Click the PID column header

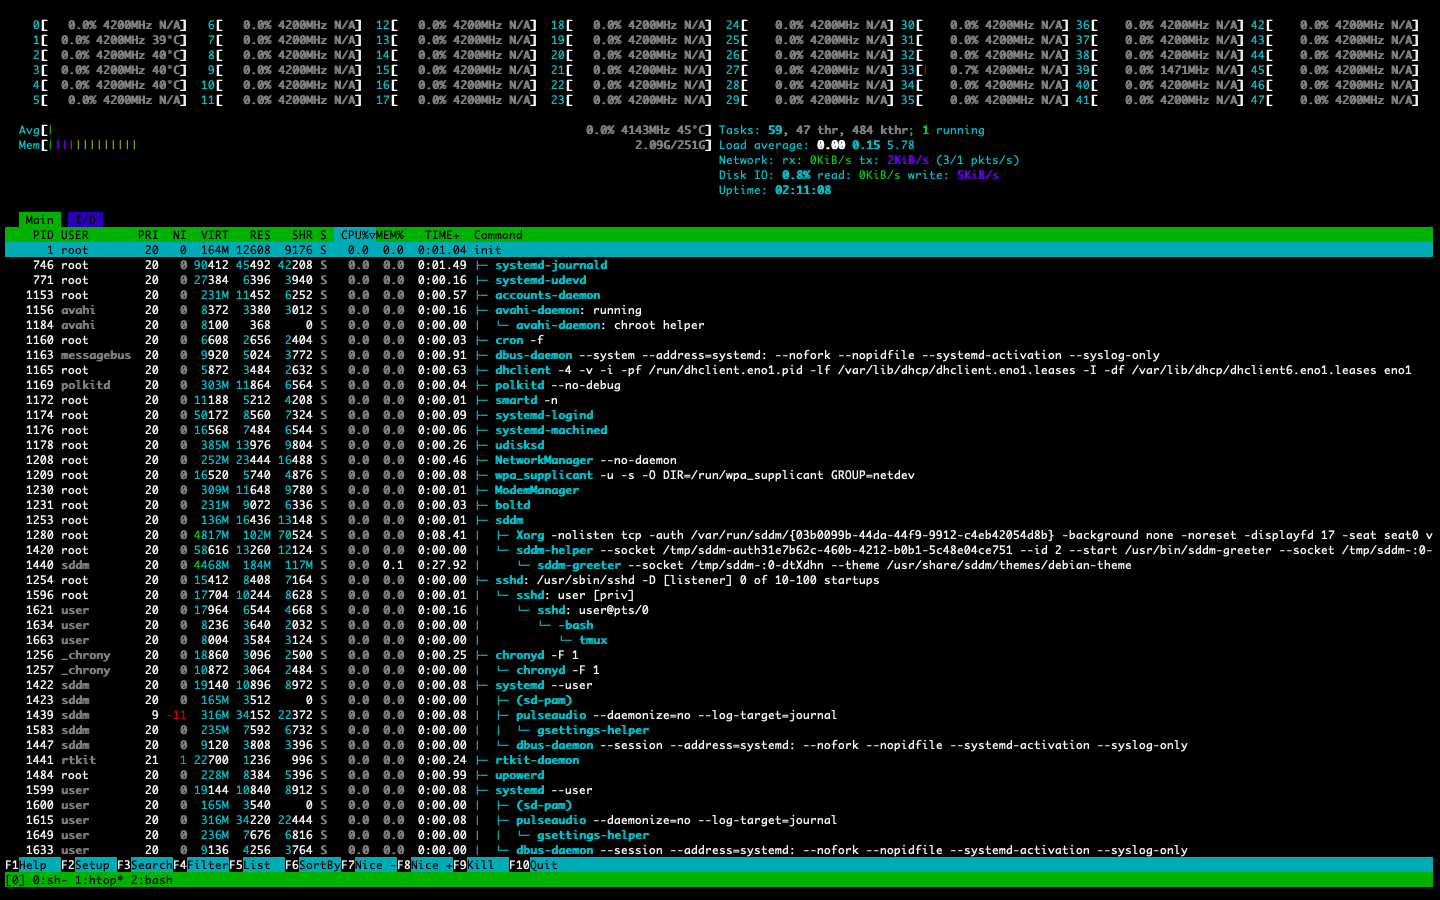click(x=43, y=235)
